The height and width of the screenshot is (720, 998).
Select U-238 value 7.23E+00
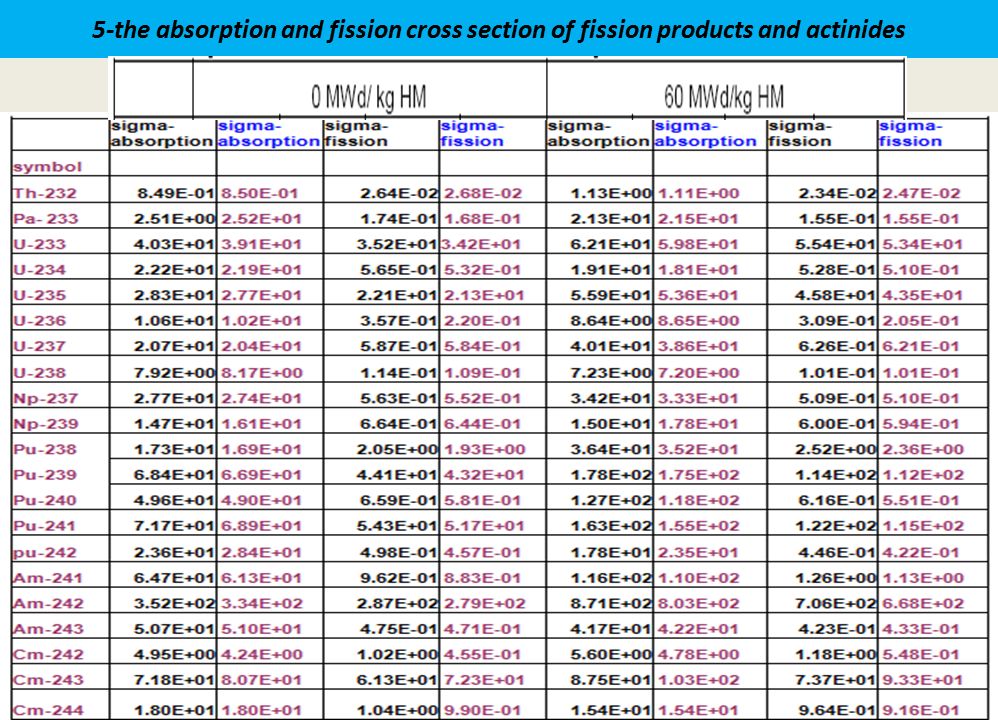pyautogui.click(x=611, y=373)
